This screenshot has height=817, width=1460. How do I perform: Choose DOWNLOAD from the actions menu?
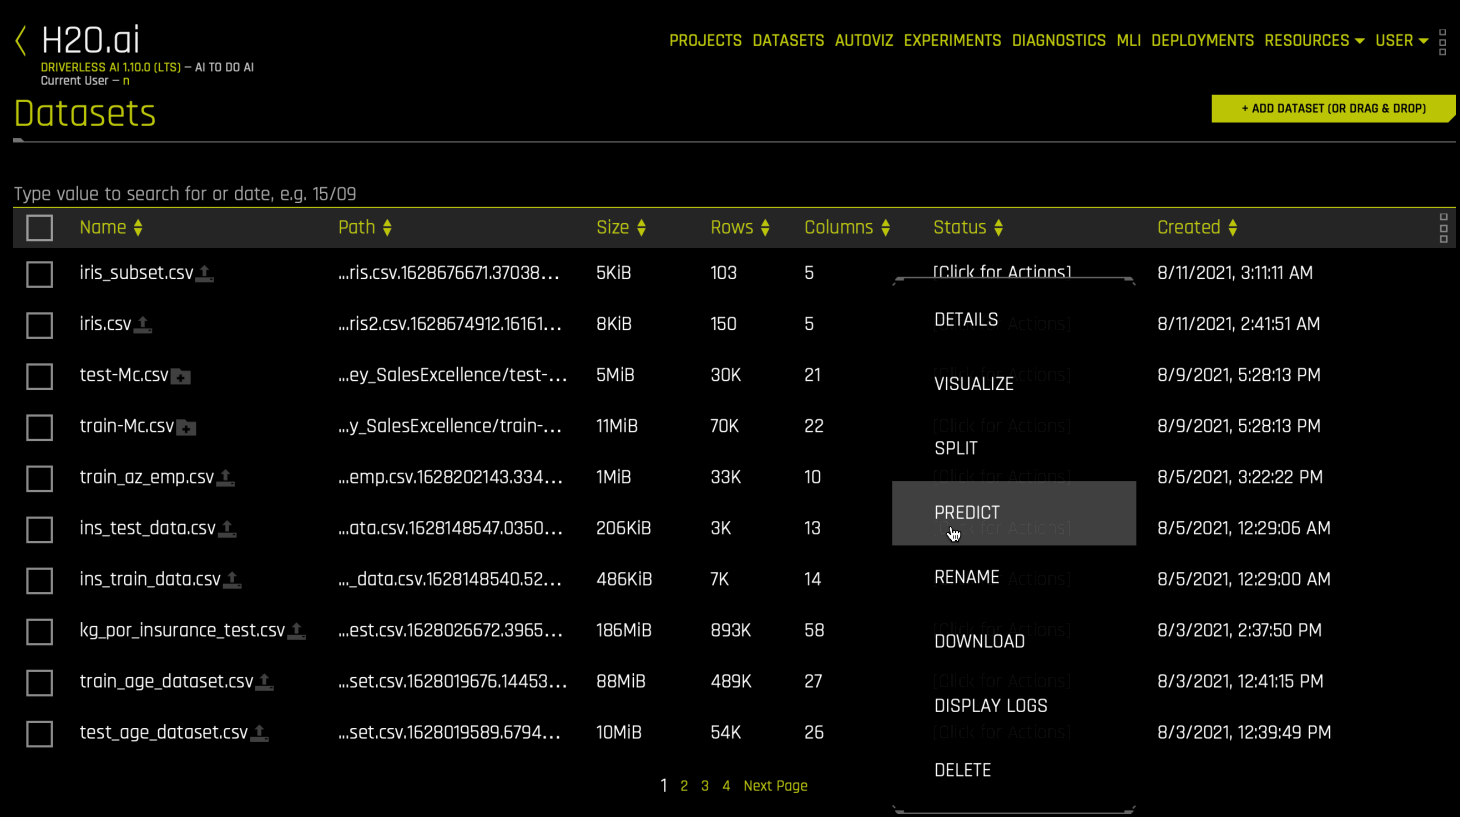1014,641
